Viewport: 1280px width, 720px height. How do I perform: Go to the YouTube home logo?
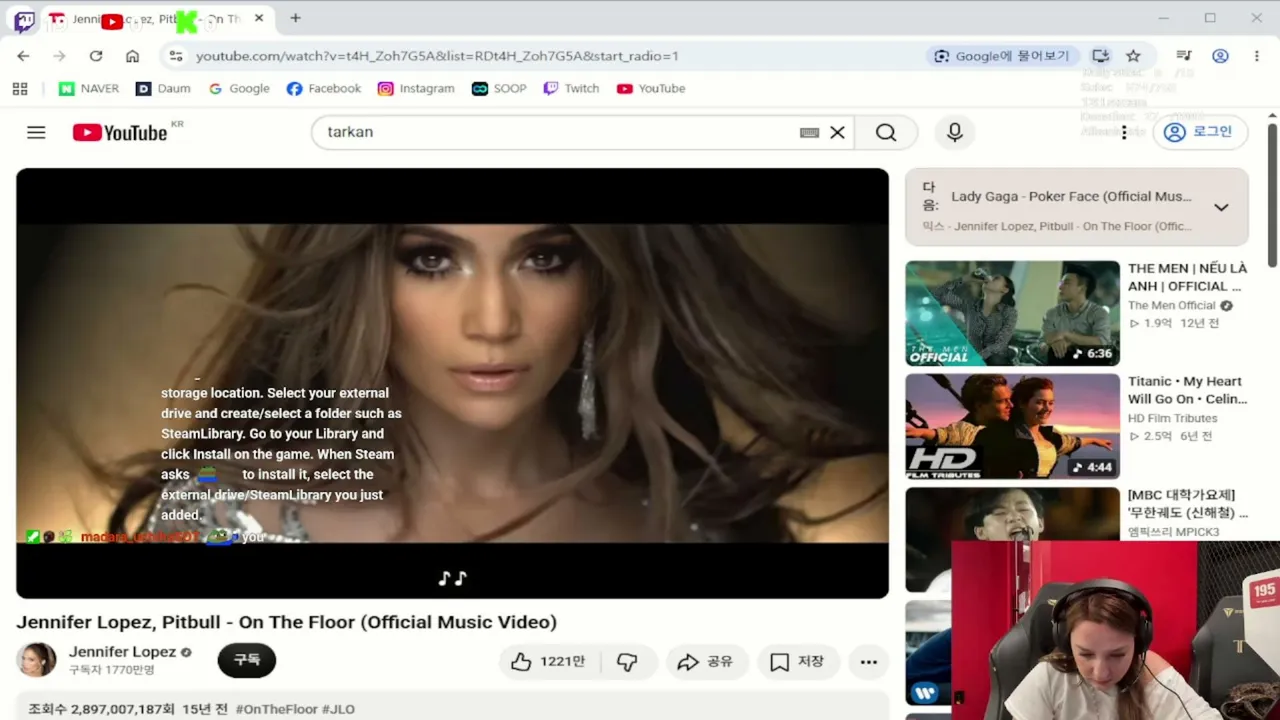click(x=120, y=132)
